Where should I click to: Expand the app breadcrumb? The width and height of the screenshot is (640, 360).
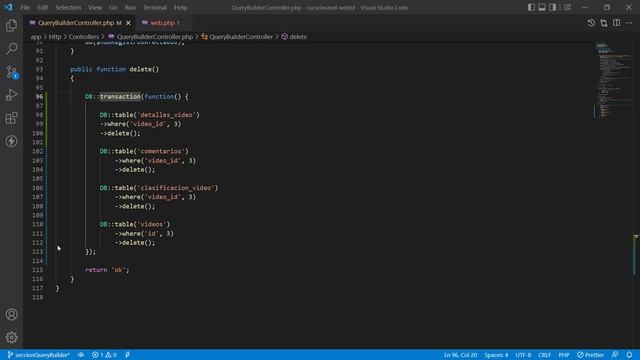[x=36, y=37]
